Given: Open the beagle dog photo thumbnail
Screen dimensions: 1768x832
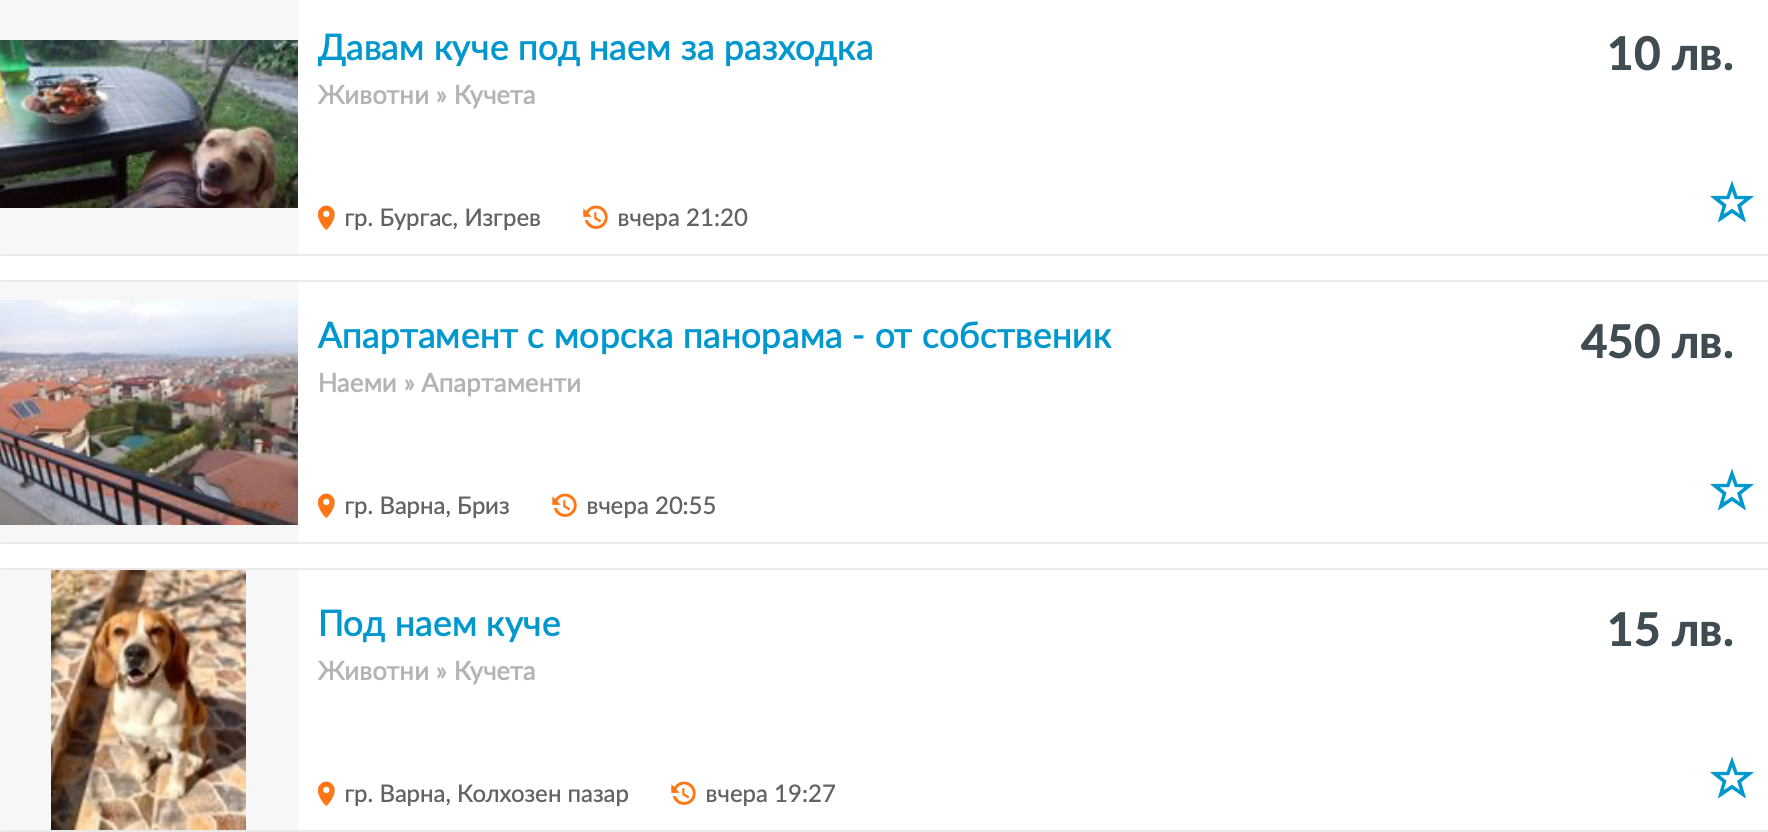Looking at the screenshot, I should [x=149, y=699].
